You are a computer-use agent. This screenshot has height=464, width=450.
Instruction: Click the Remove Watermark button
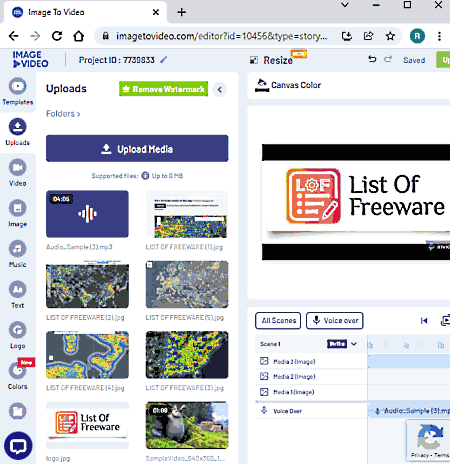click(163, 89)
